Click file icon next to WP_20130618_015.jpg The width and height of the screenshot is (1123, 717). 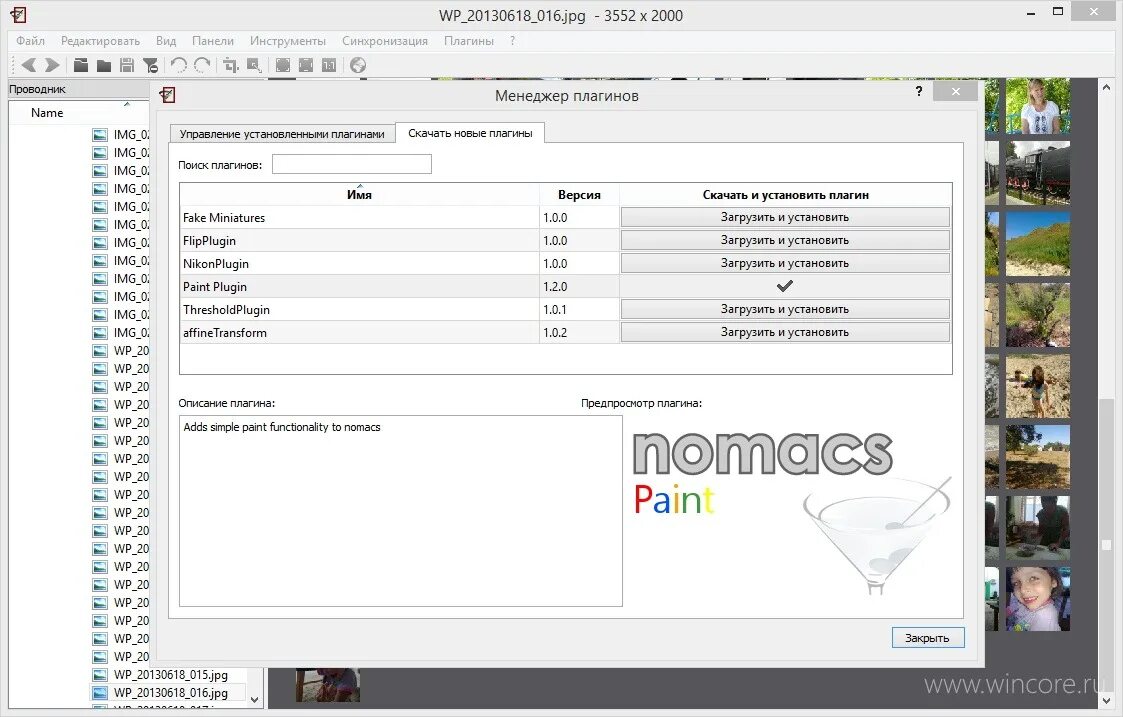(x=100, y=675)
